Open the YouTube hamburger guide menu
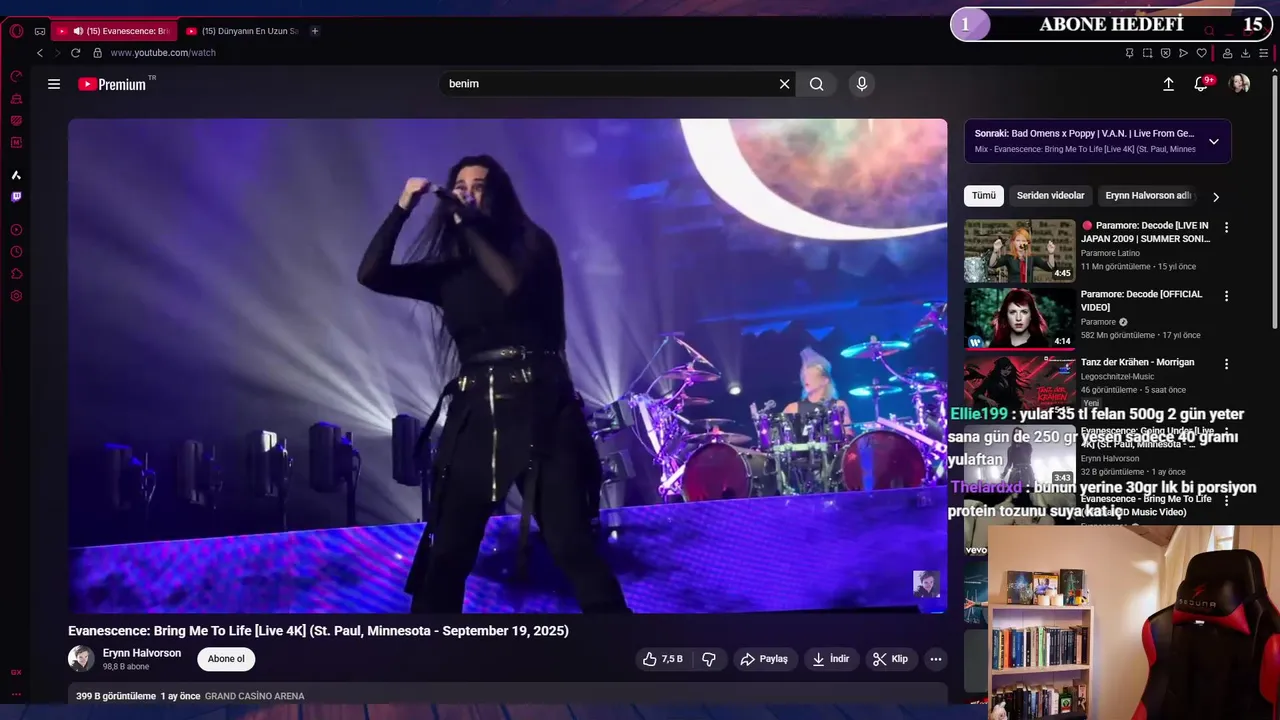 (54, 84)
